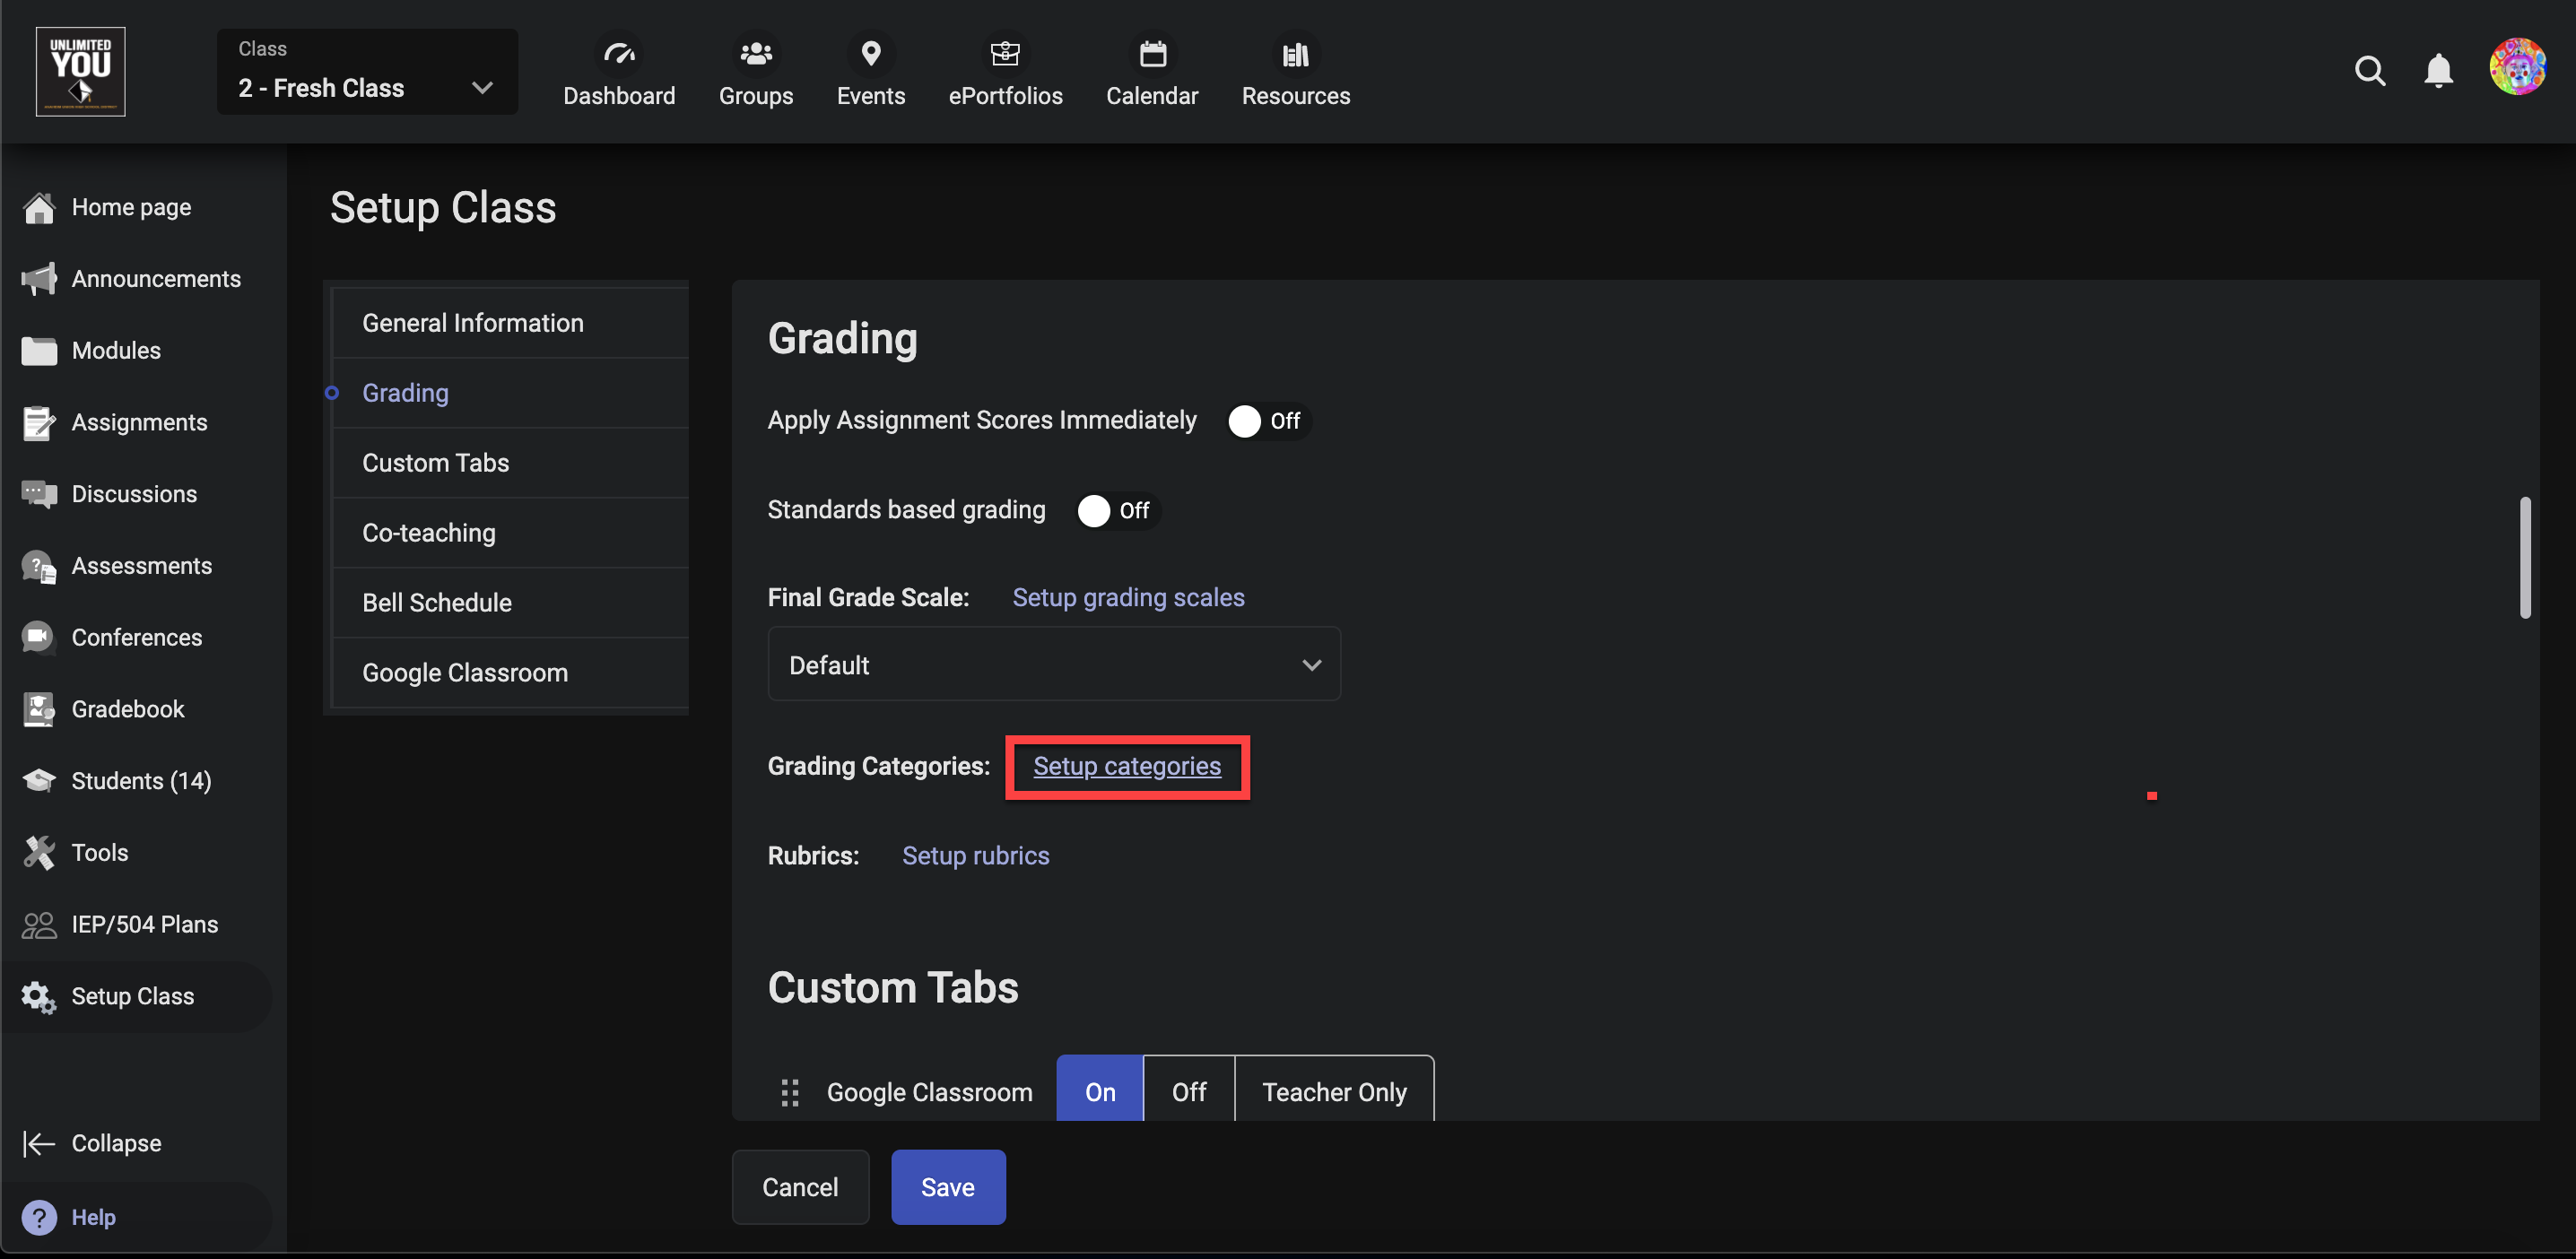Click the Resources books icon
This screenshot has width=2576, height=1259.
click(1295, 54)
